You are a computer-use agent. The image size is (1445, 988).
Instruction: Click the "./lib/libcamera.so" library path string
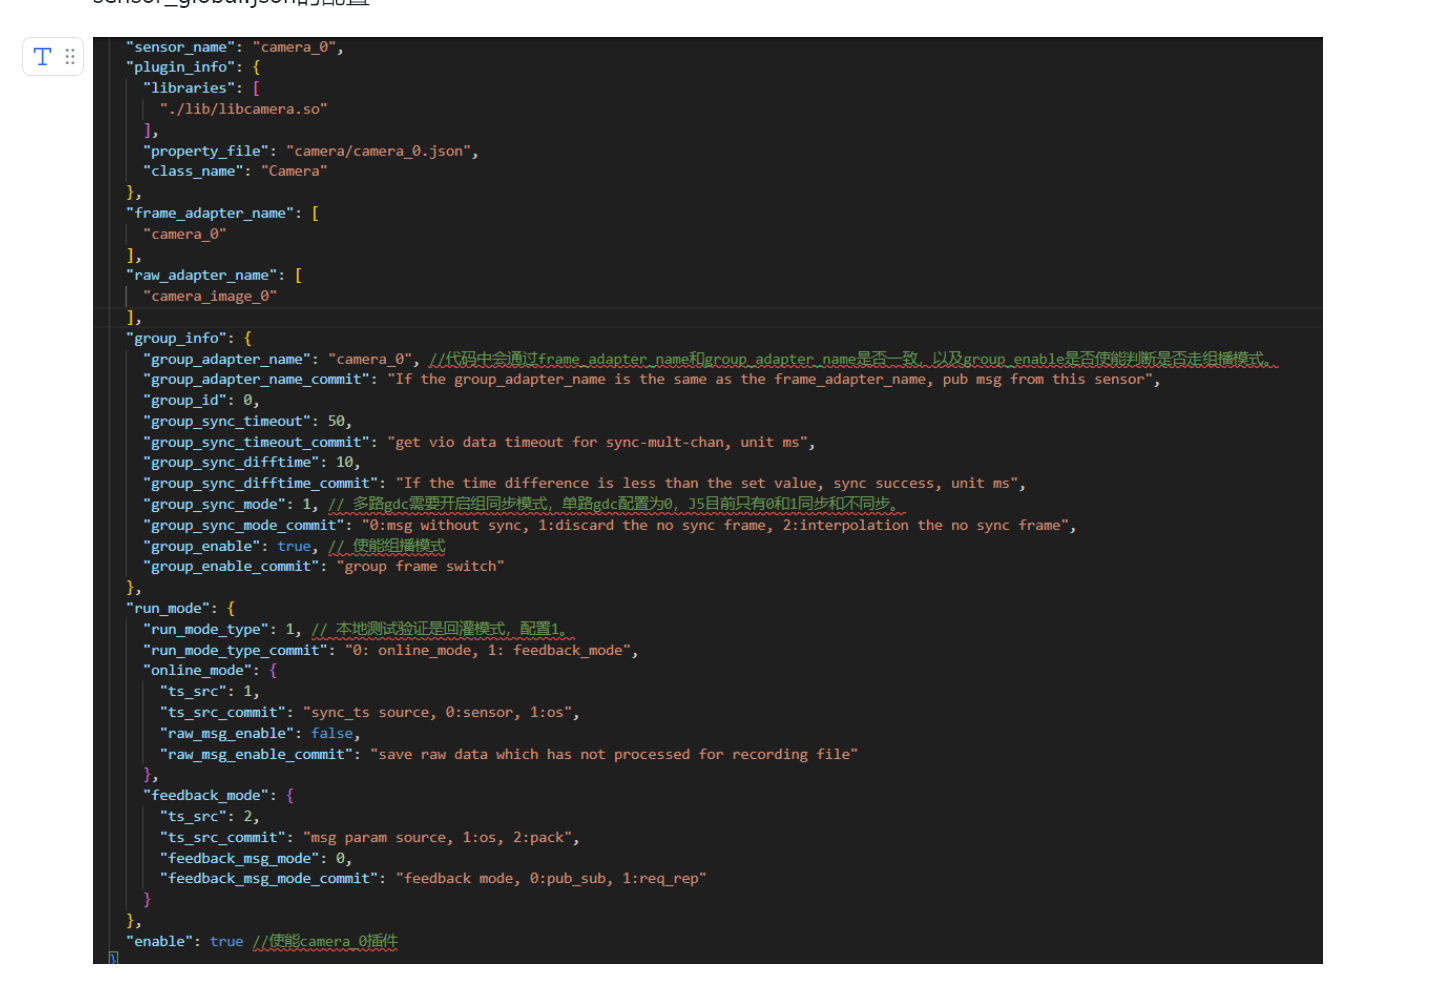coord(243,109)
